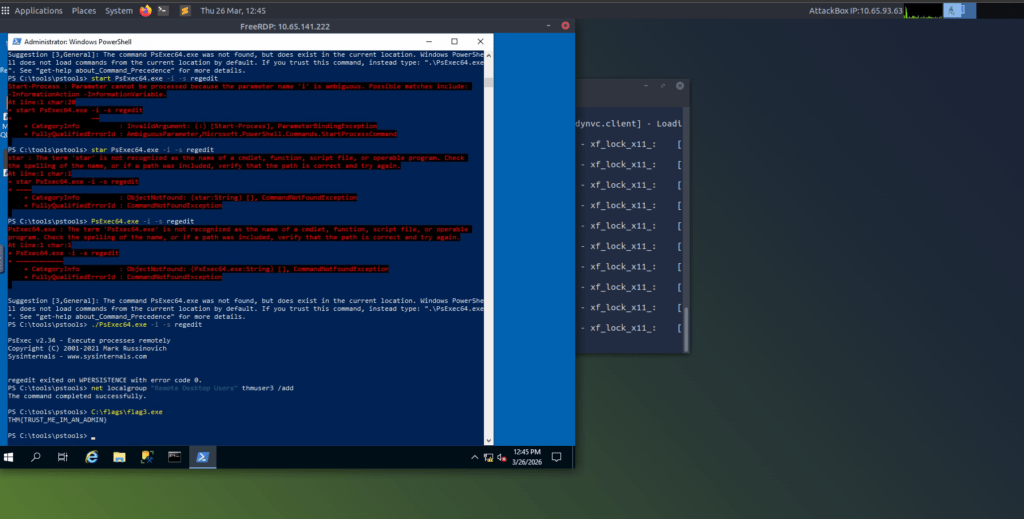Click the flag text THM{TRUST_ME_IM_AN_ADMIN}
Image resolution: width=1024 pixels, height=519 pixels.
click(57, 420)
